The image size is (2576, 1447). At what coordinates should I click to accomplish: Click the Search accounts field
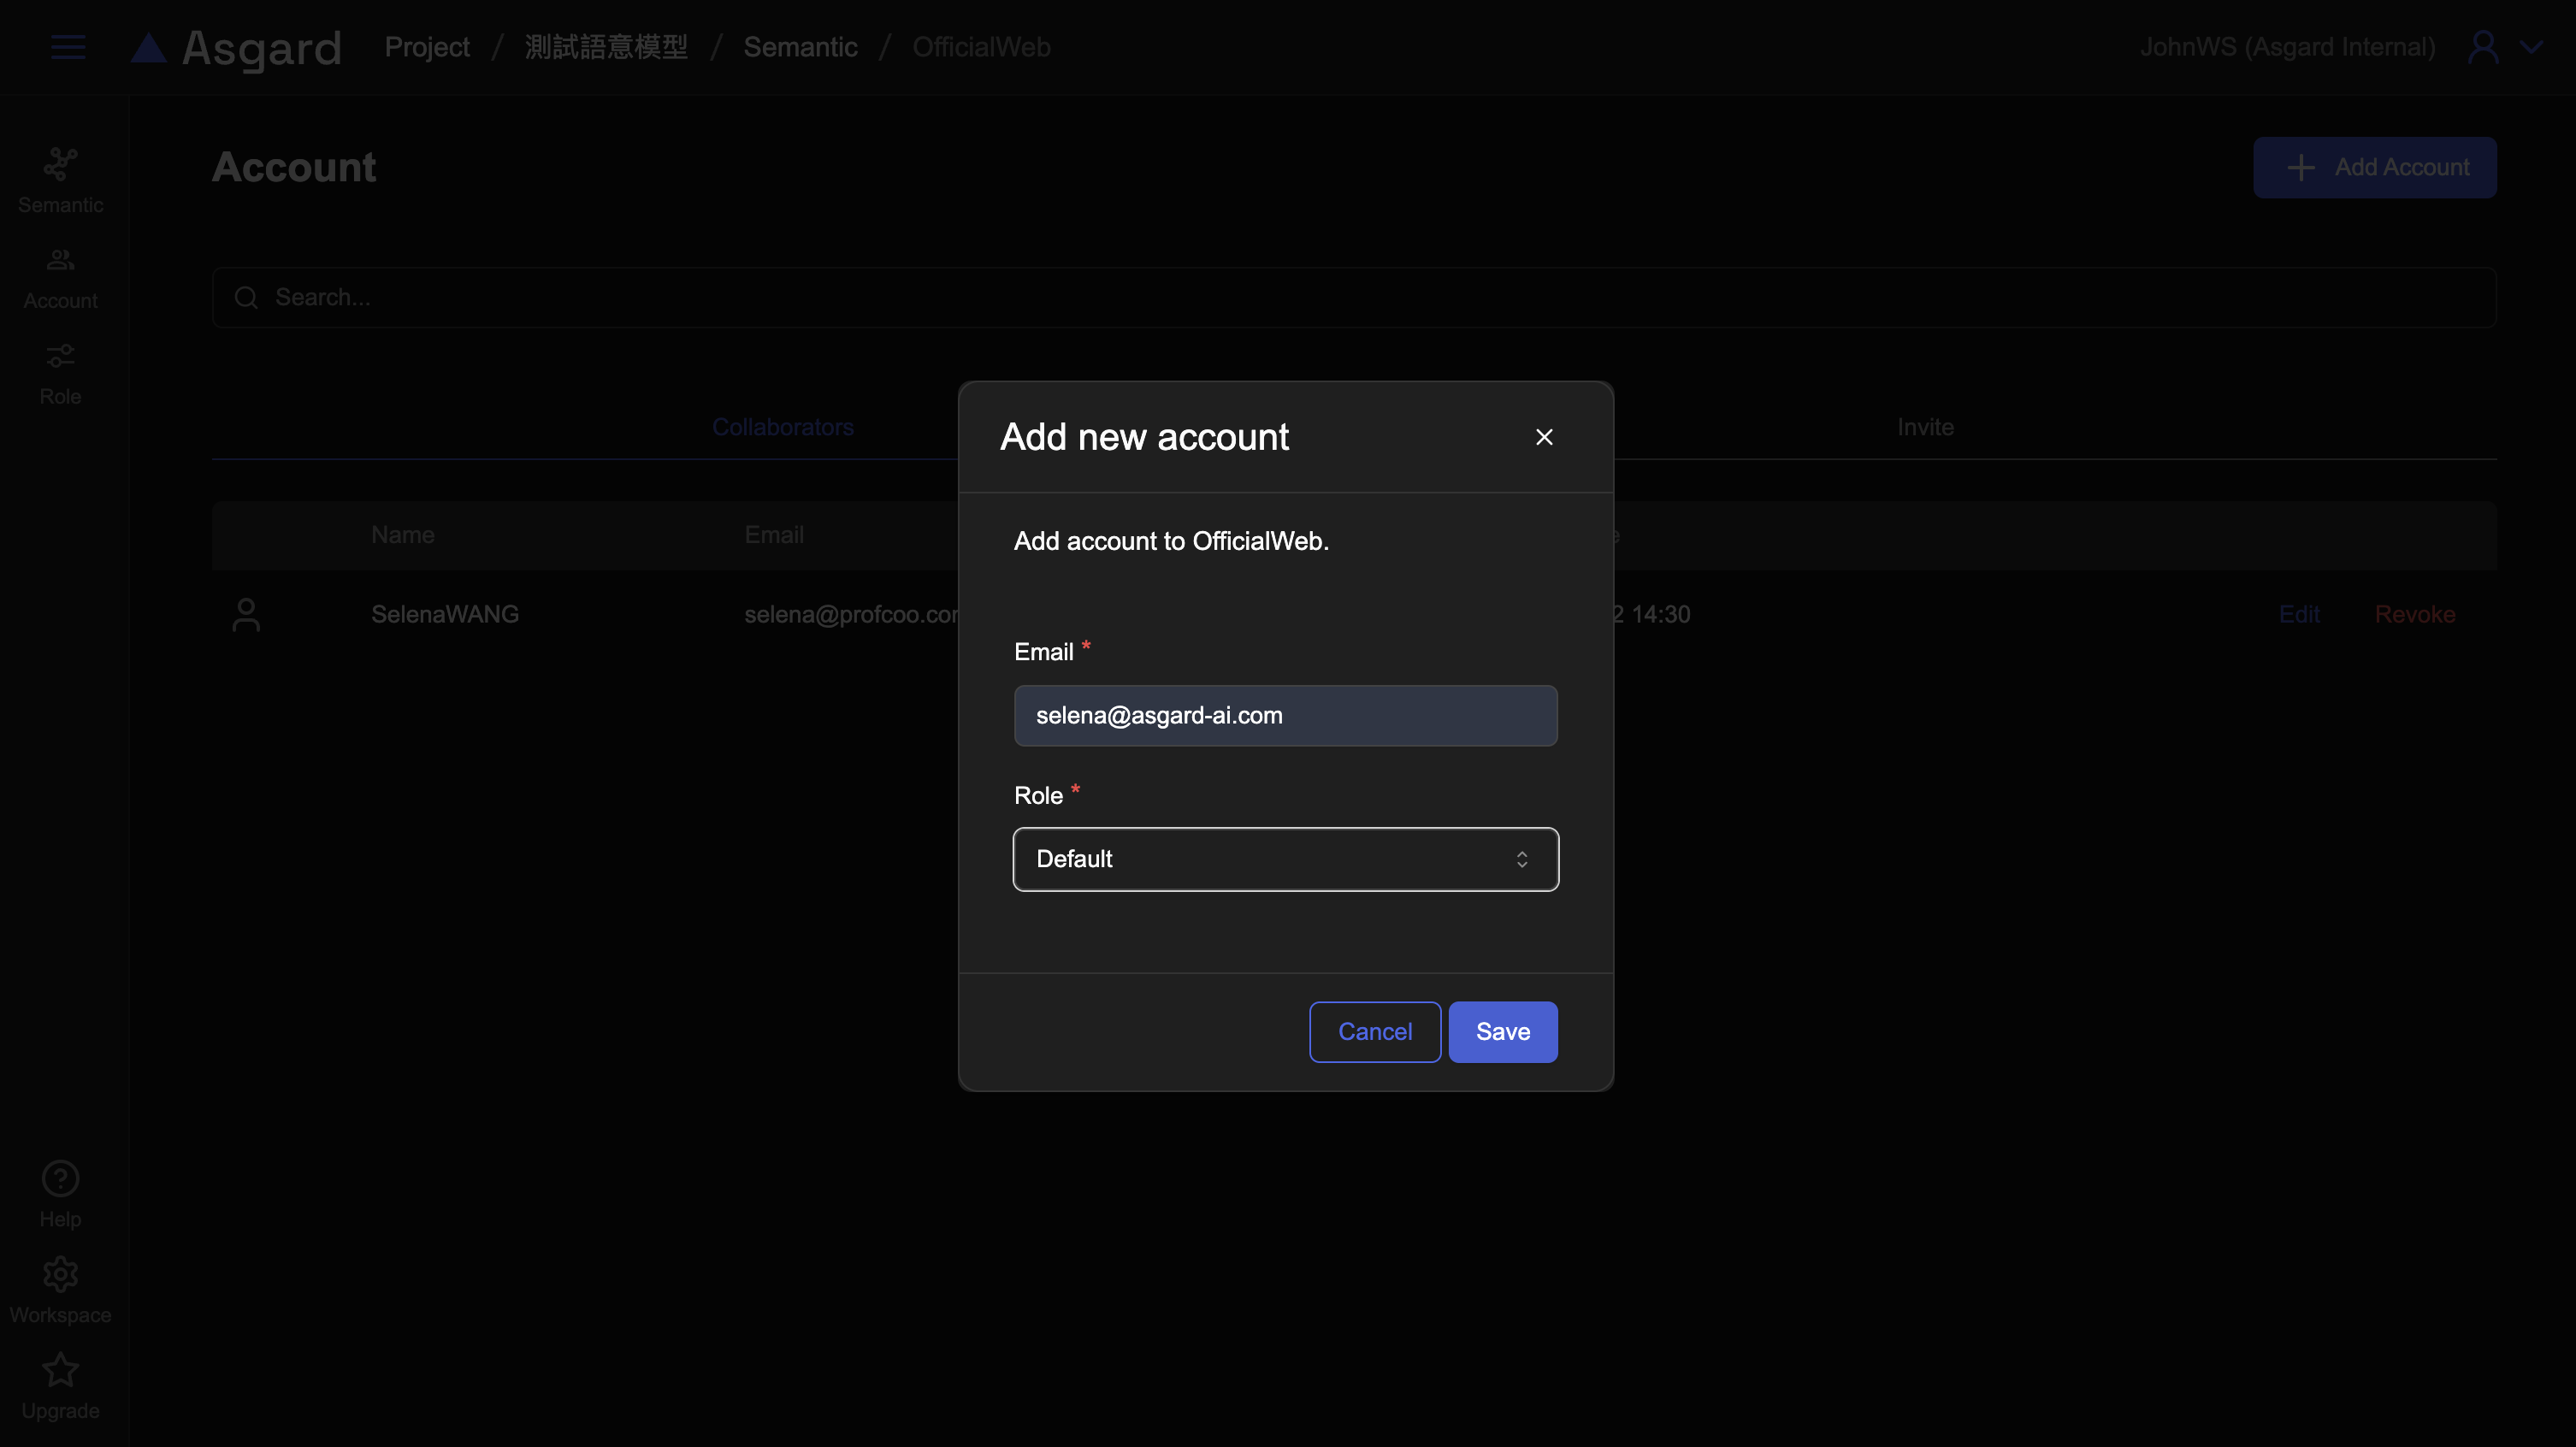(x=1353, y=297)
